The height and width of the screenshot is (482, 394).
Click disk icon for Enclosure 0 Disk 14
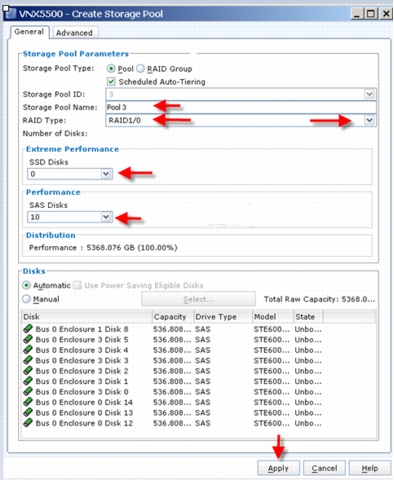(x=28, y=402)
